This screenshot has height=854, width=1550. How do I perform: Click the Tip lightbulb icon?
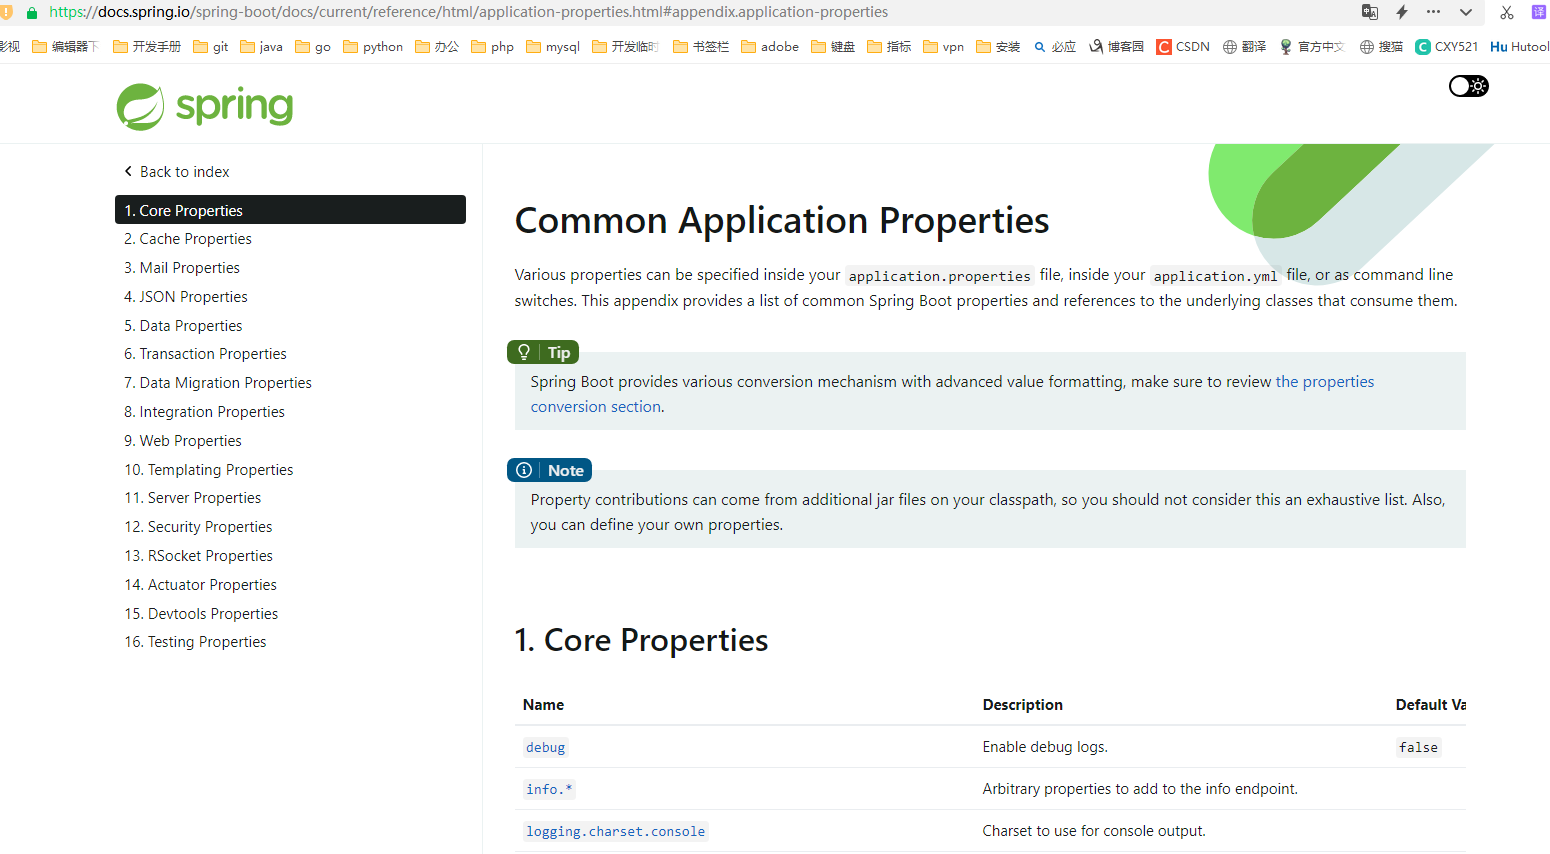[524, 352]
